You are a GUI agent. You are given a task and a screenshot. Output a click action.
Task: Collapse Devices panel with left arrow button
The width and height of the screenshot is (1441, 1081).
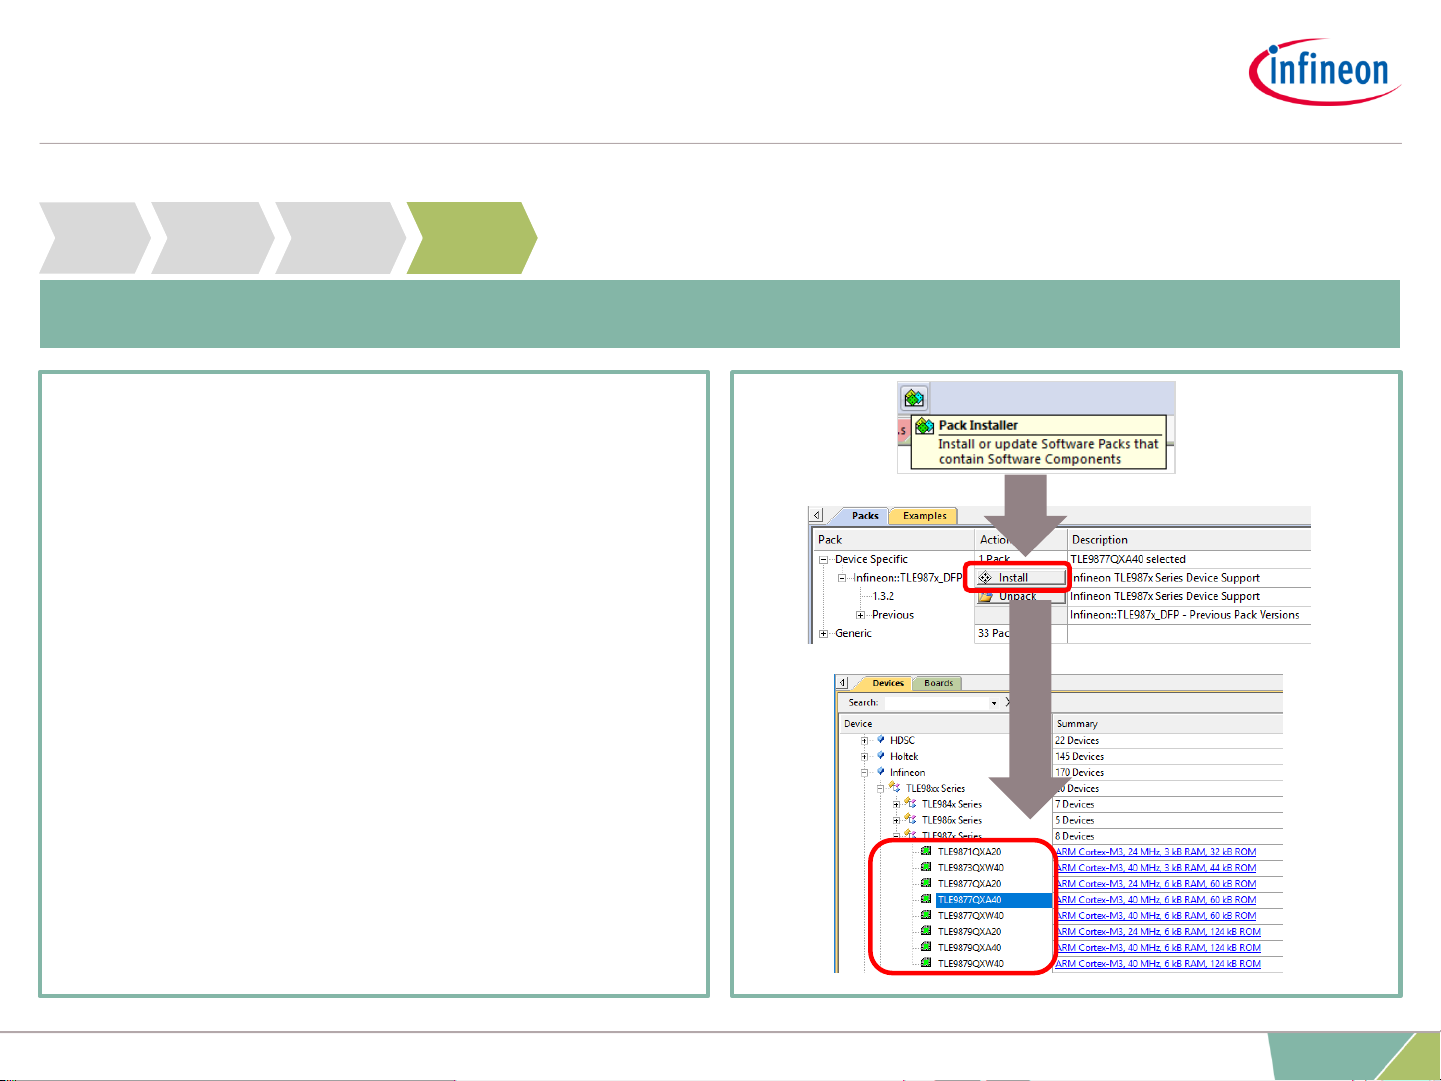(x=843, y=683)
